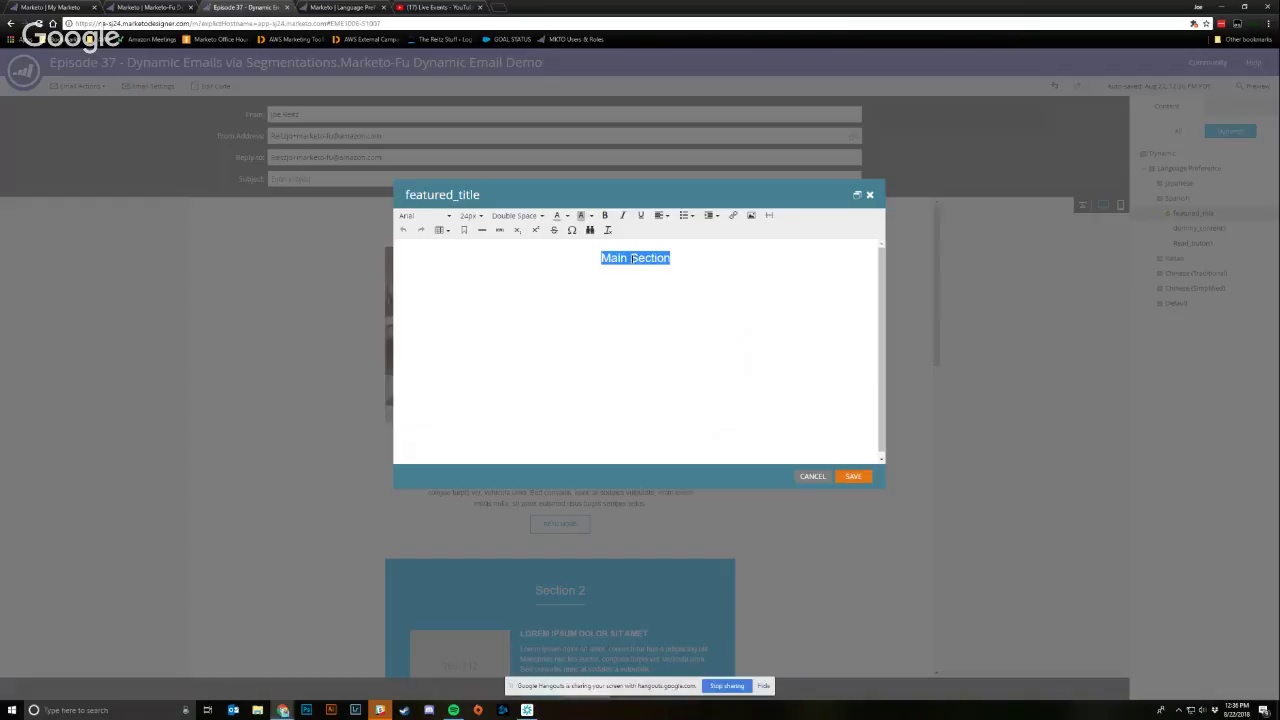The height and width of the screenshot is (720, 1280).
Task: Open the insert table dropdown
Action: pyautogui.click(x=441, y=230)
